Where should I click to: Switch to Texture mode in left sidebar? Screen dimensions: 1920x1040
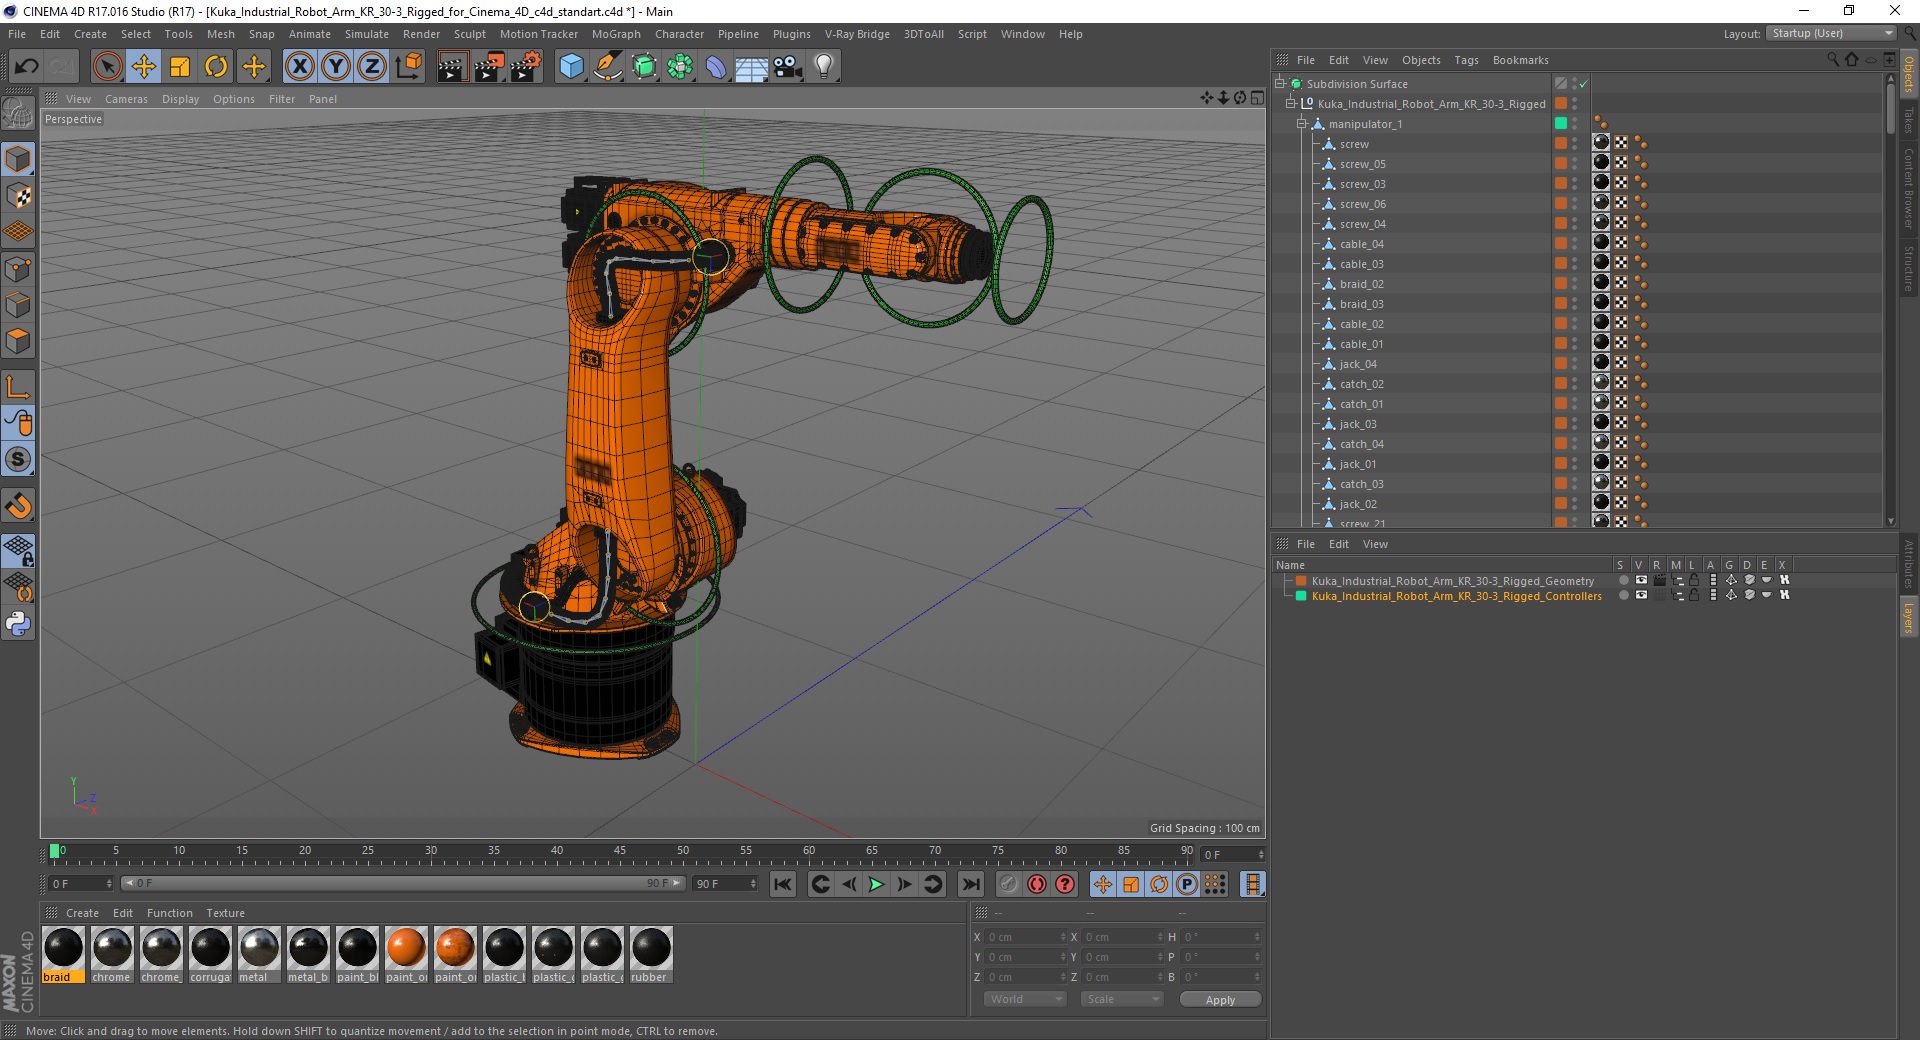pos(18,195)
